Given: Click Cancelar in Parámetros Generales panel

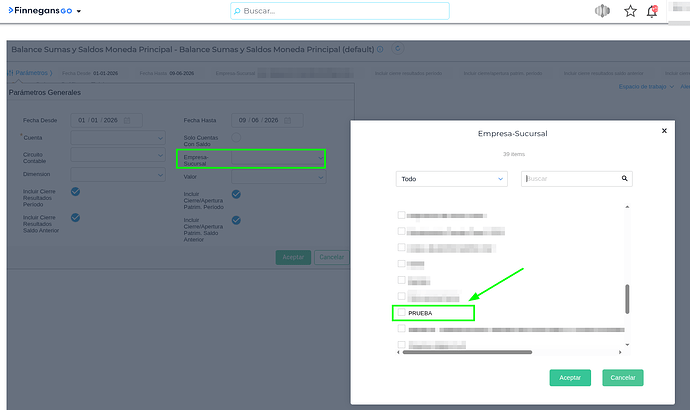Looking at the screenshot, I should tap(332, 257).
